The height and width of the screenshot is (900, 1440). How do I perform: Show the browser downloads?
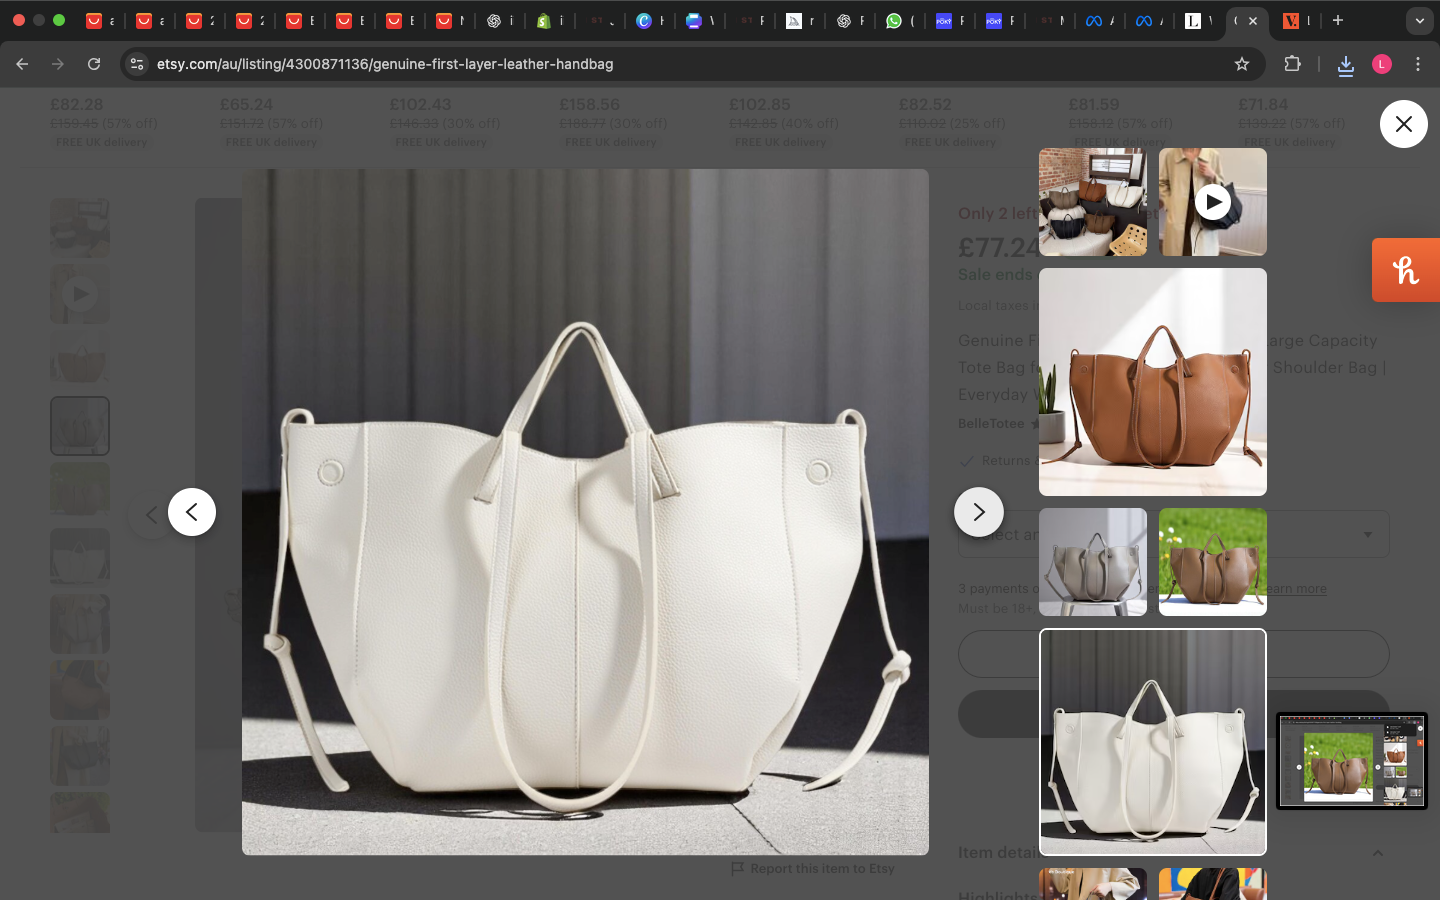point(1345,65)
